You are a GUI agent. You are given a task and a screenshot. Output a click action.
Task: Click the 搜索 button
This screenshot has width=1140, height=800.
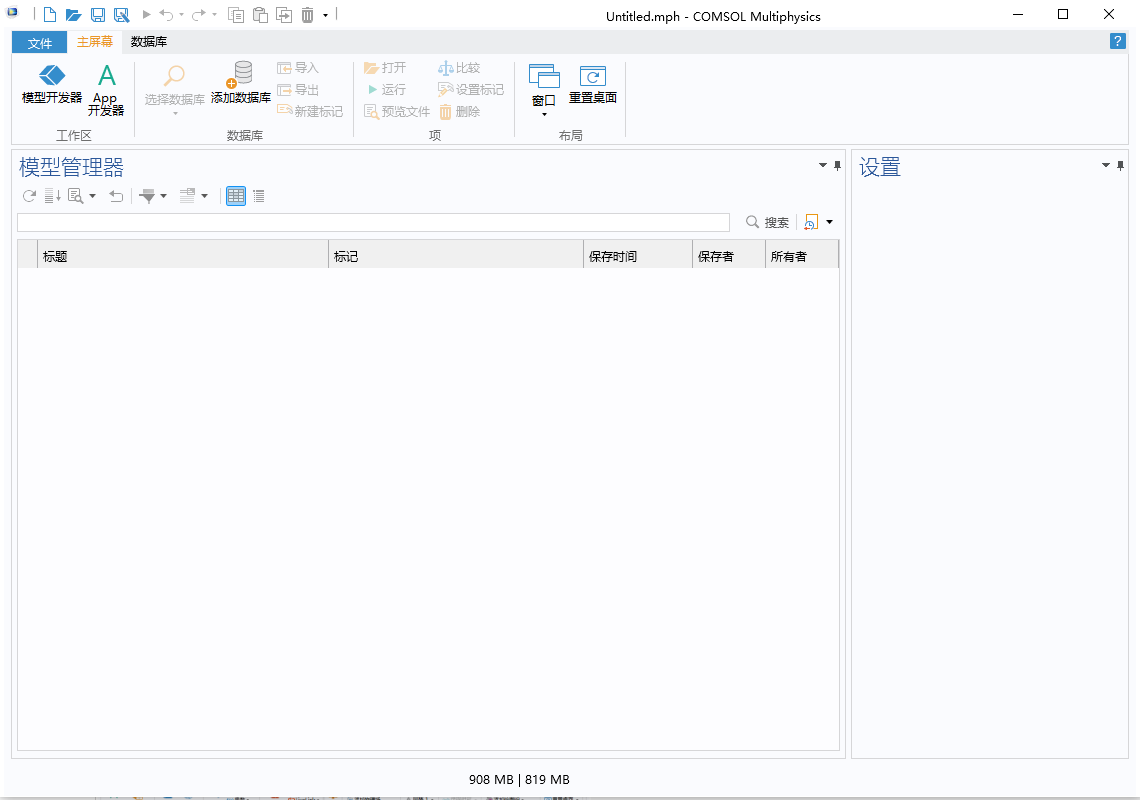coord(768,222)
